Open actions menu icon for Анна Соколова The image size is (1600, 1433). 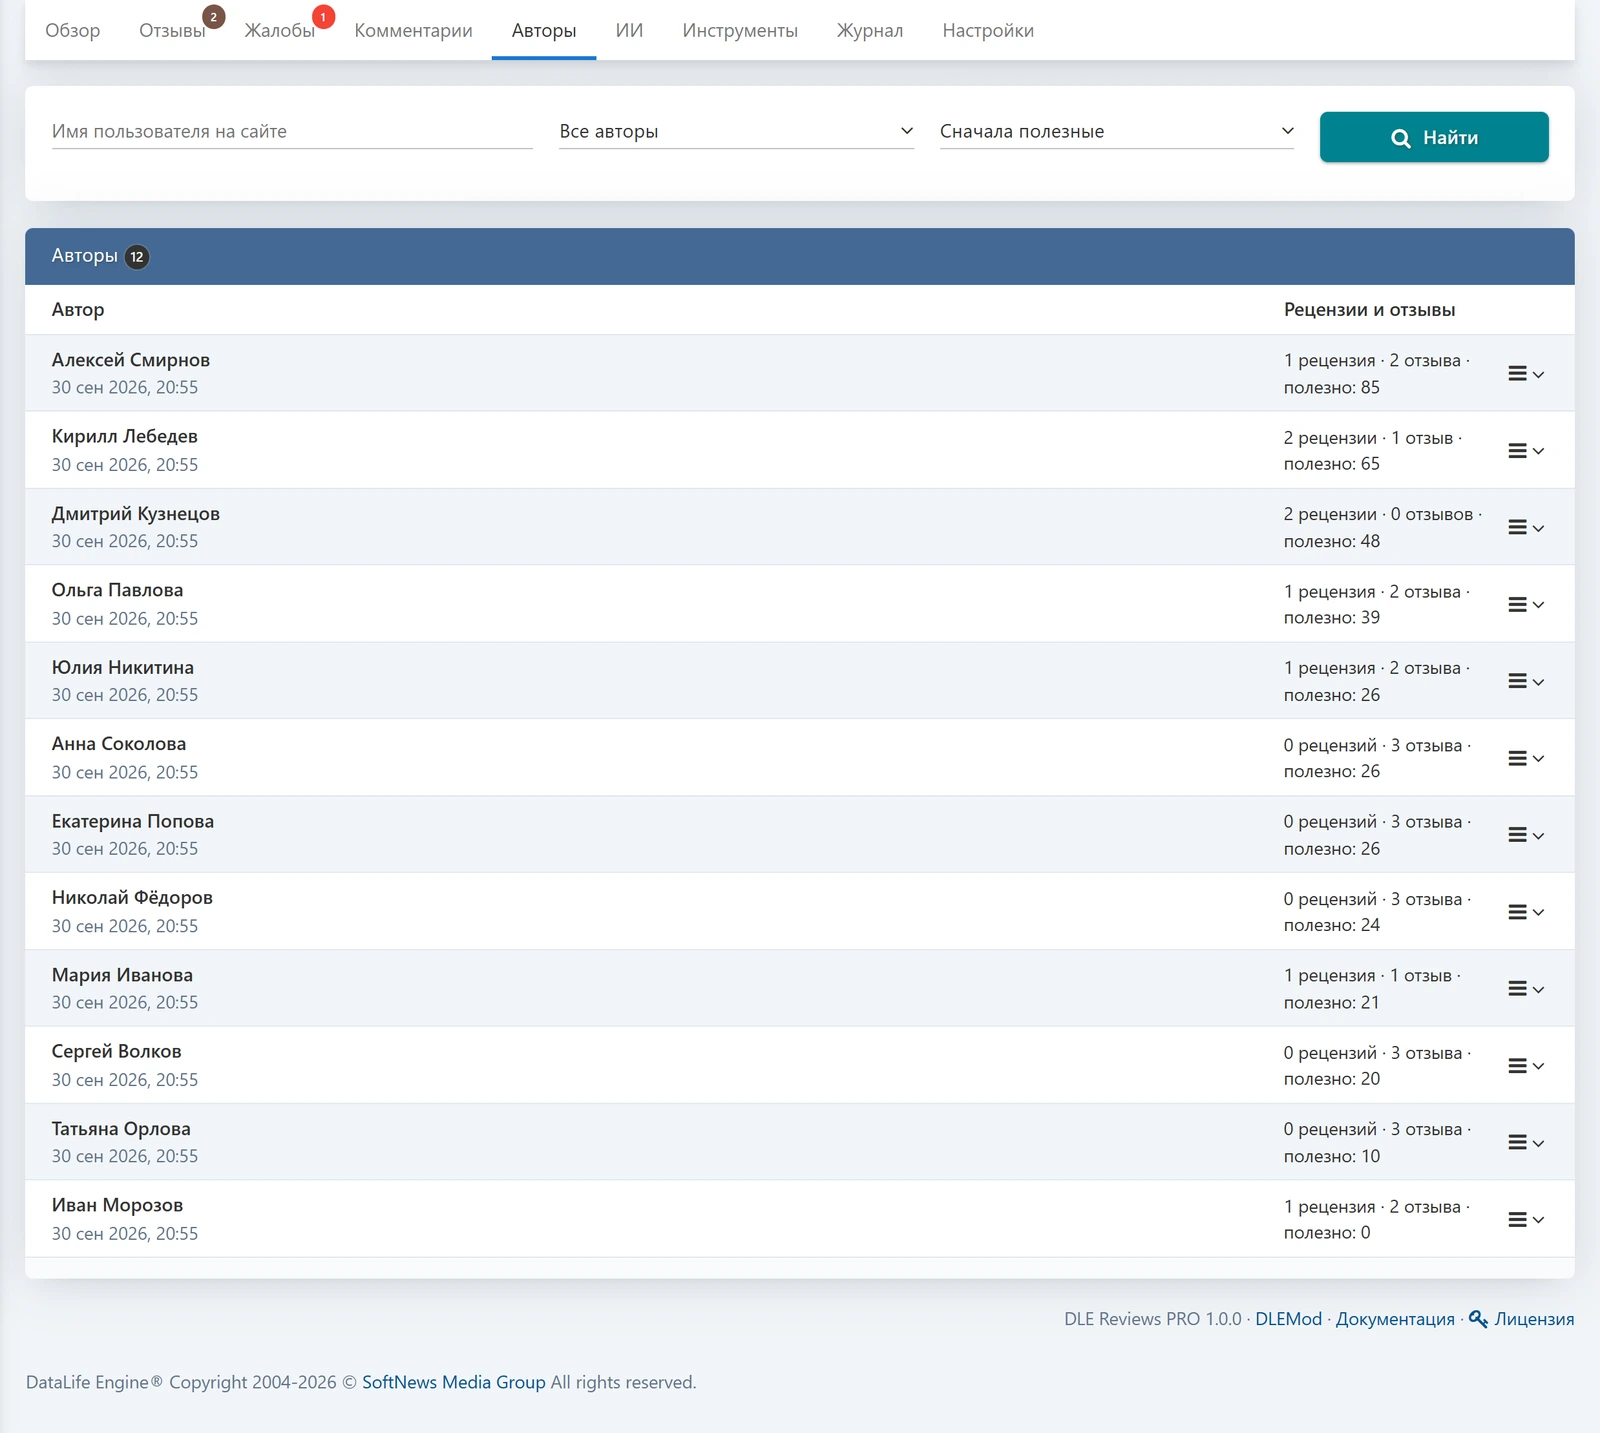[x=1526, y=759]
